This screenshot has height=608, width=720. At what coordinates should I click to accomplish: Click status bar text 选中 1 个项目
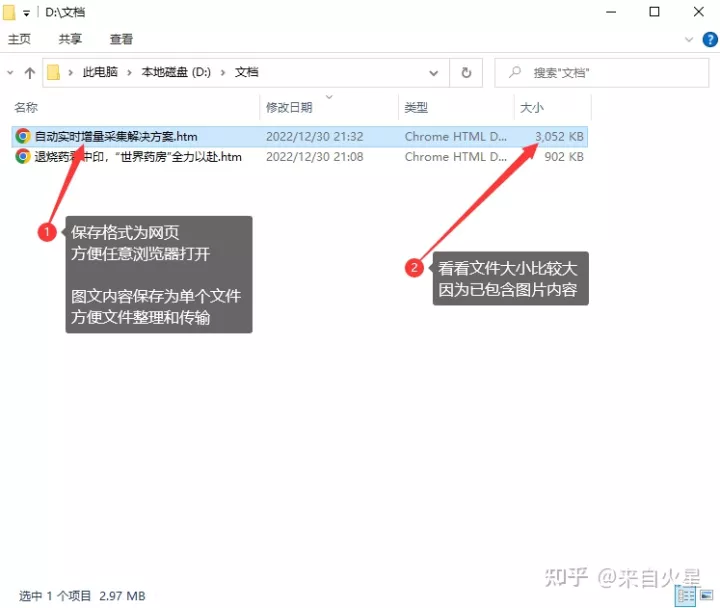(x=55, y=596)
